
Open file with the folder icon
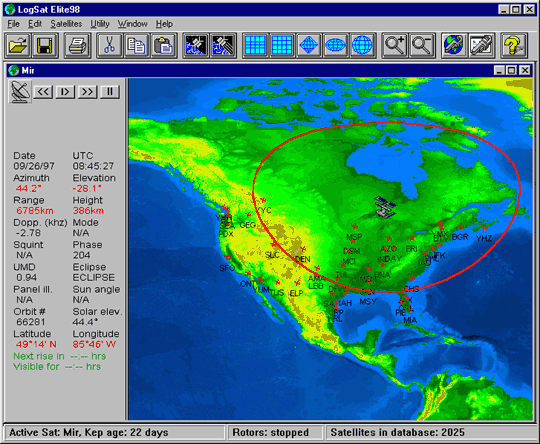(x=18, y=45)
